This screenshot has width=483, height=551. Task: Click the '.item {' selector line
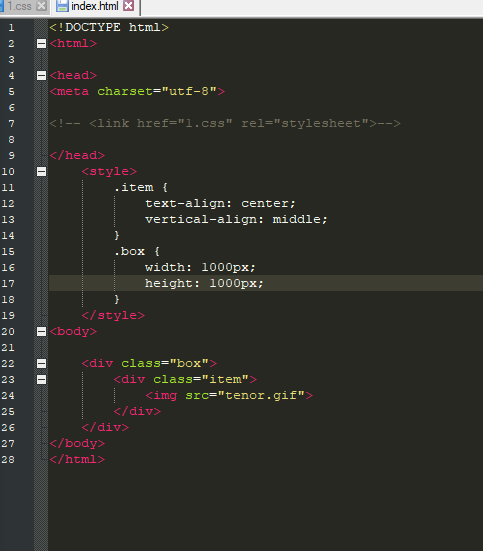click(141, 187)
